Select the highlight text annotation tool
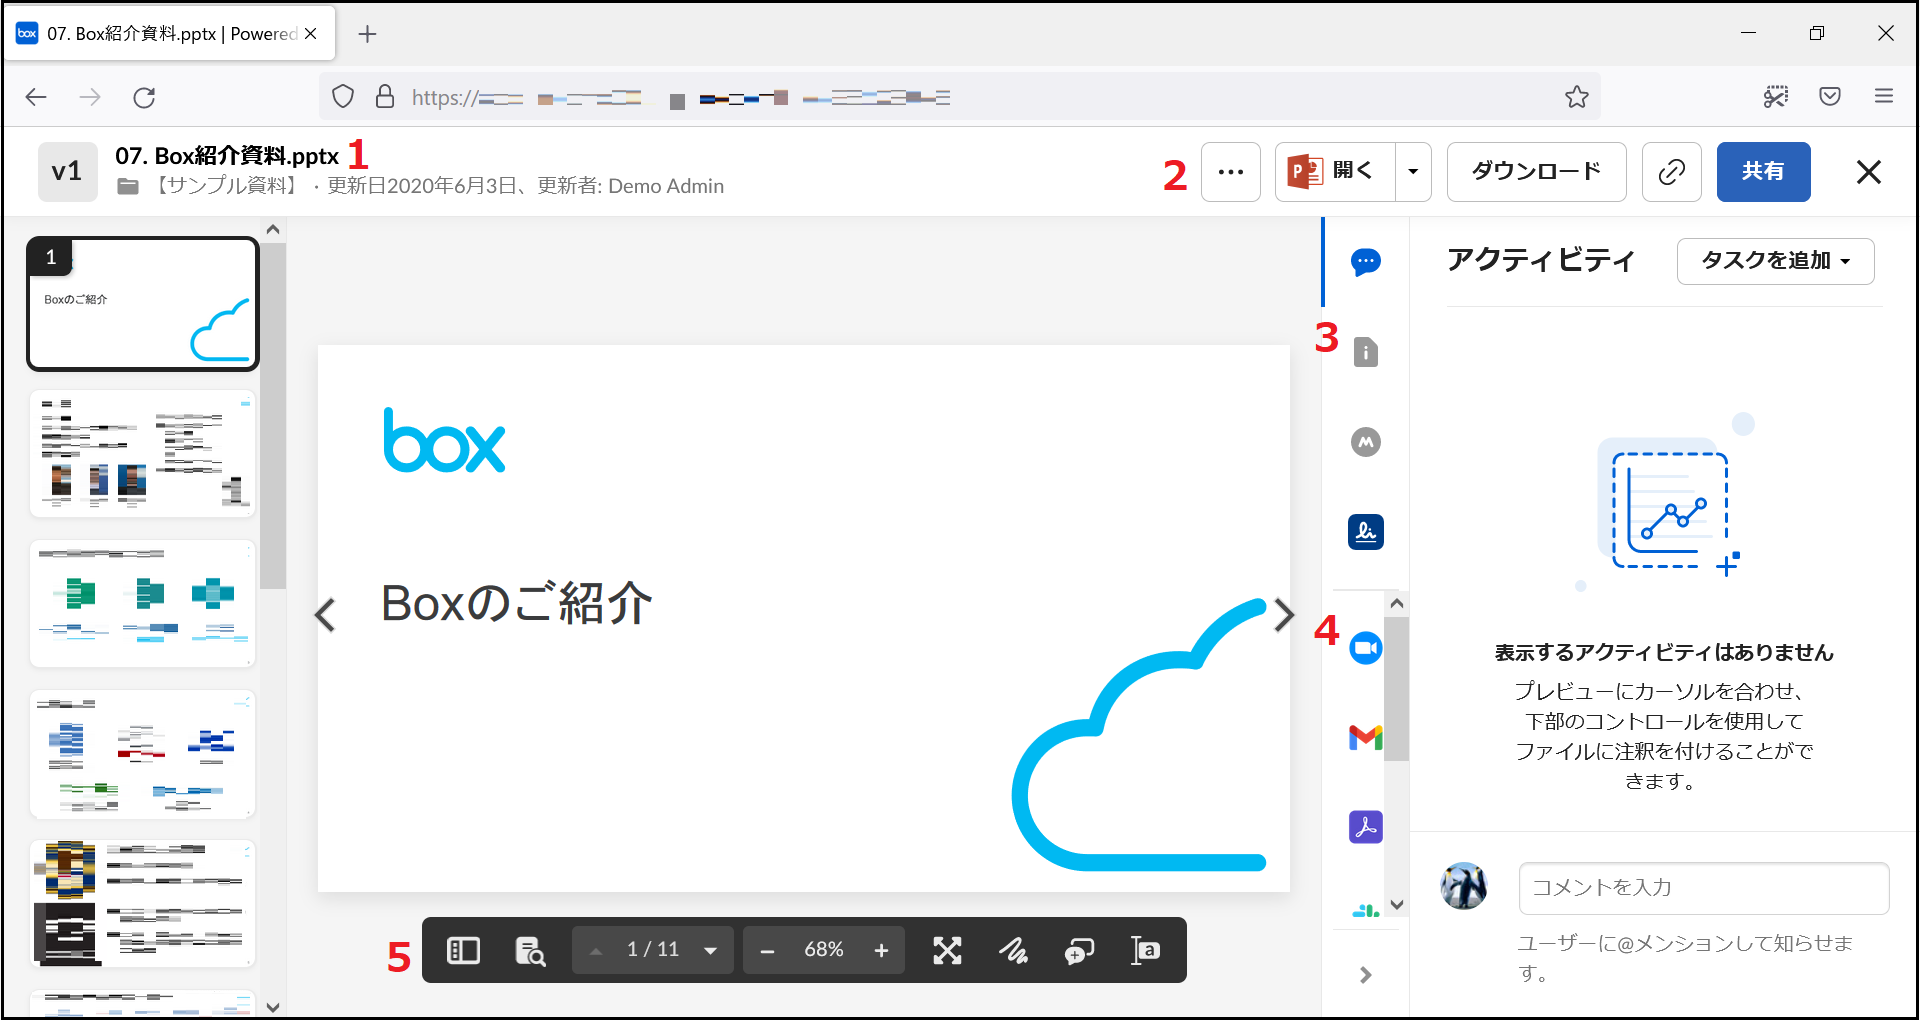The height and width of the screenshot is (1020, 1920). tap(1145, 950)
